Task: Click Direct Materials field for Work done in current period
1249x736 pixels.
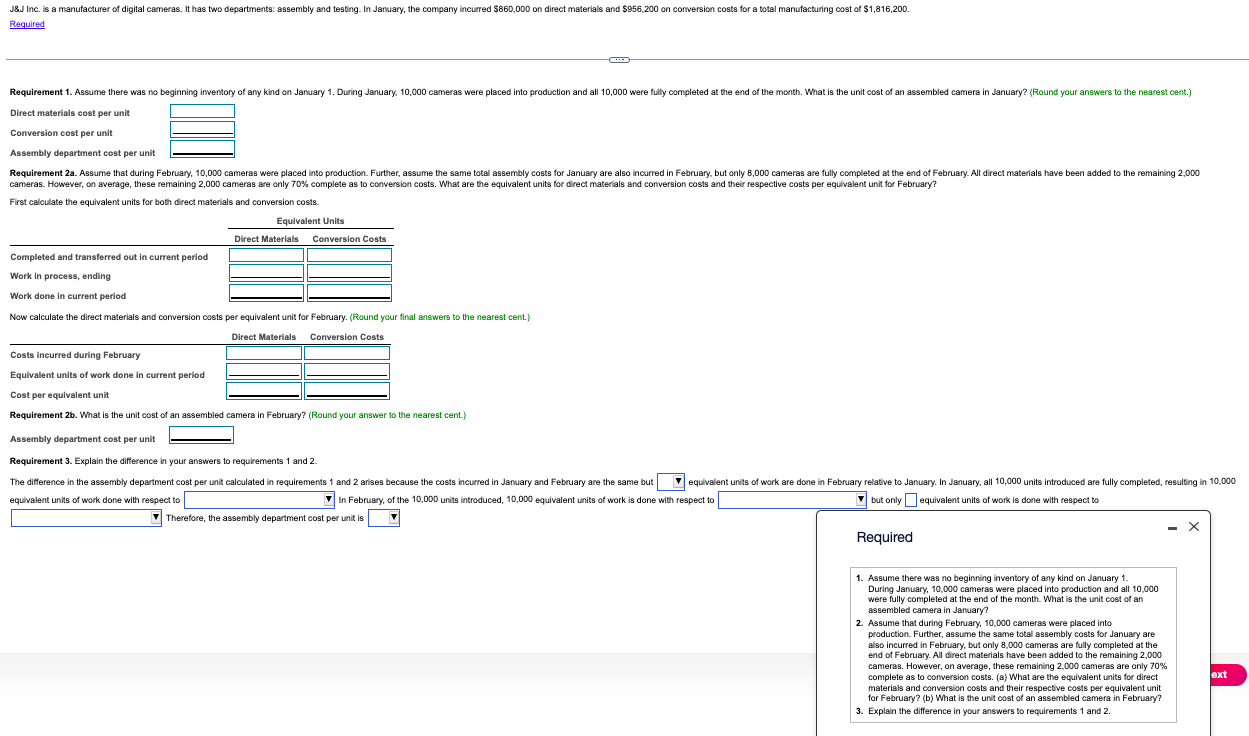Action: pos(266,293)
